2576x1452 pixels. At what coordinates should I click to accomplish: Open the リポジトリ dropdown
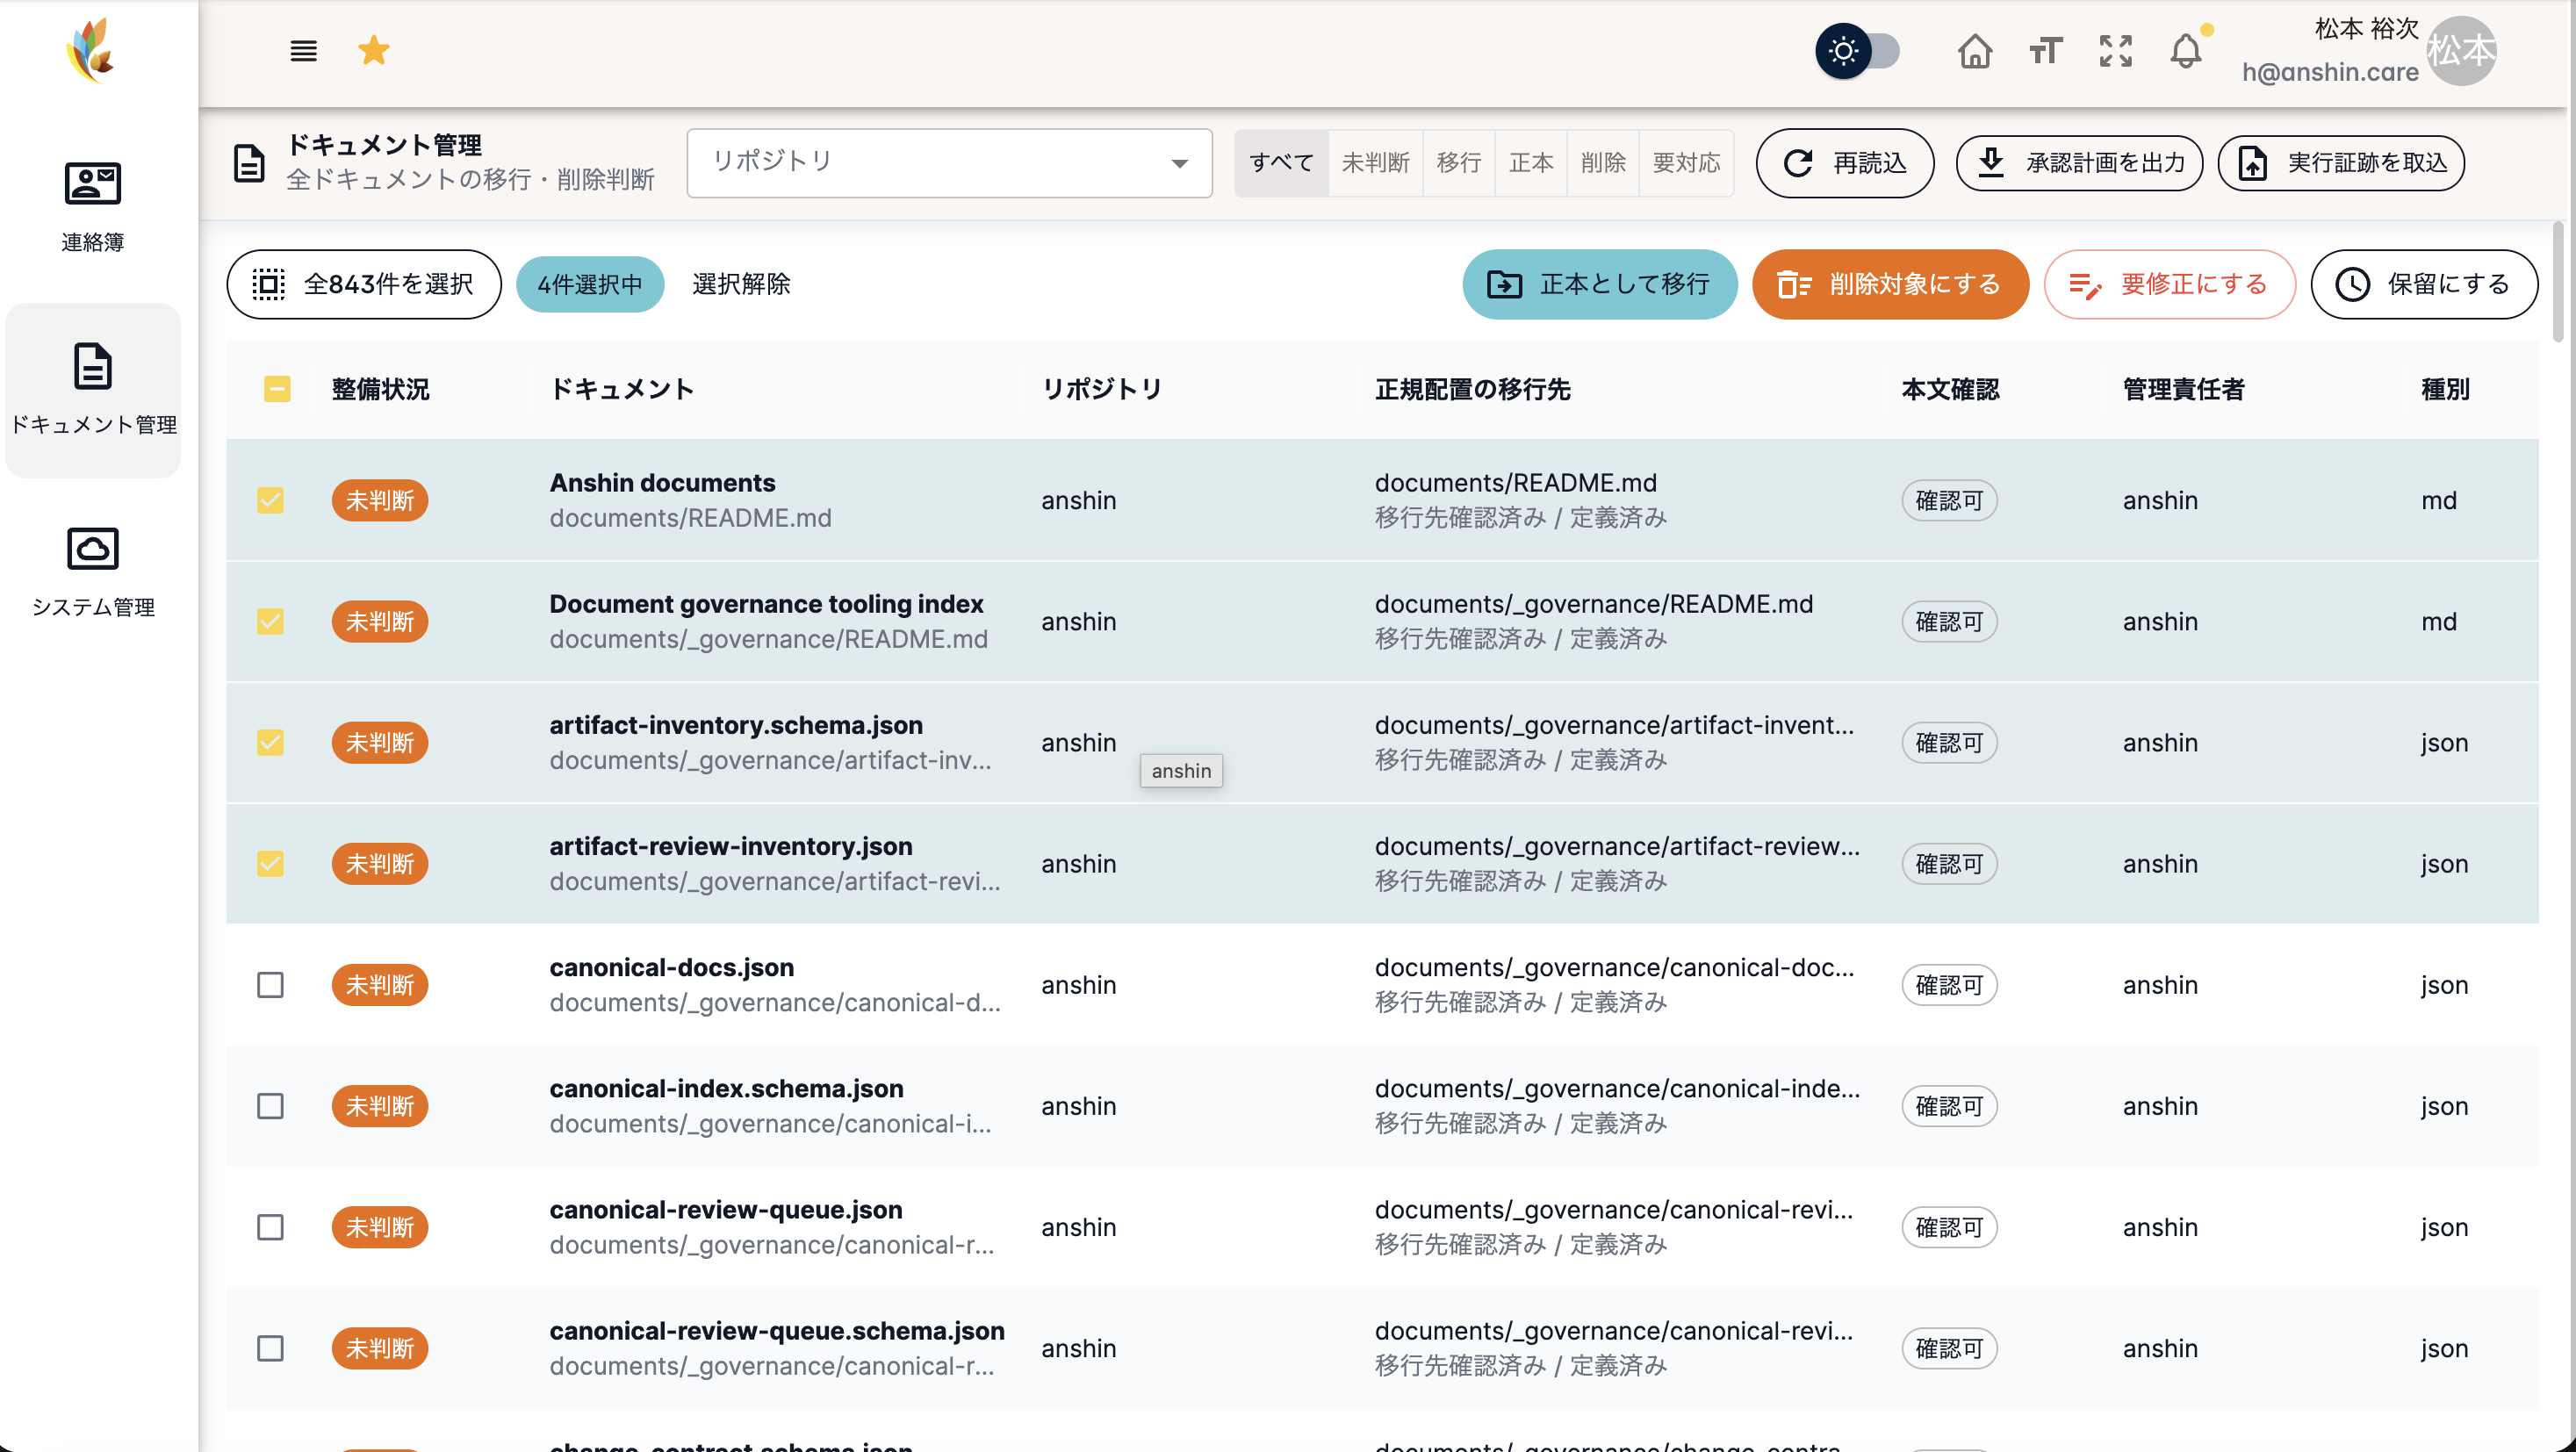[x=949, y=162]
